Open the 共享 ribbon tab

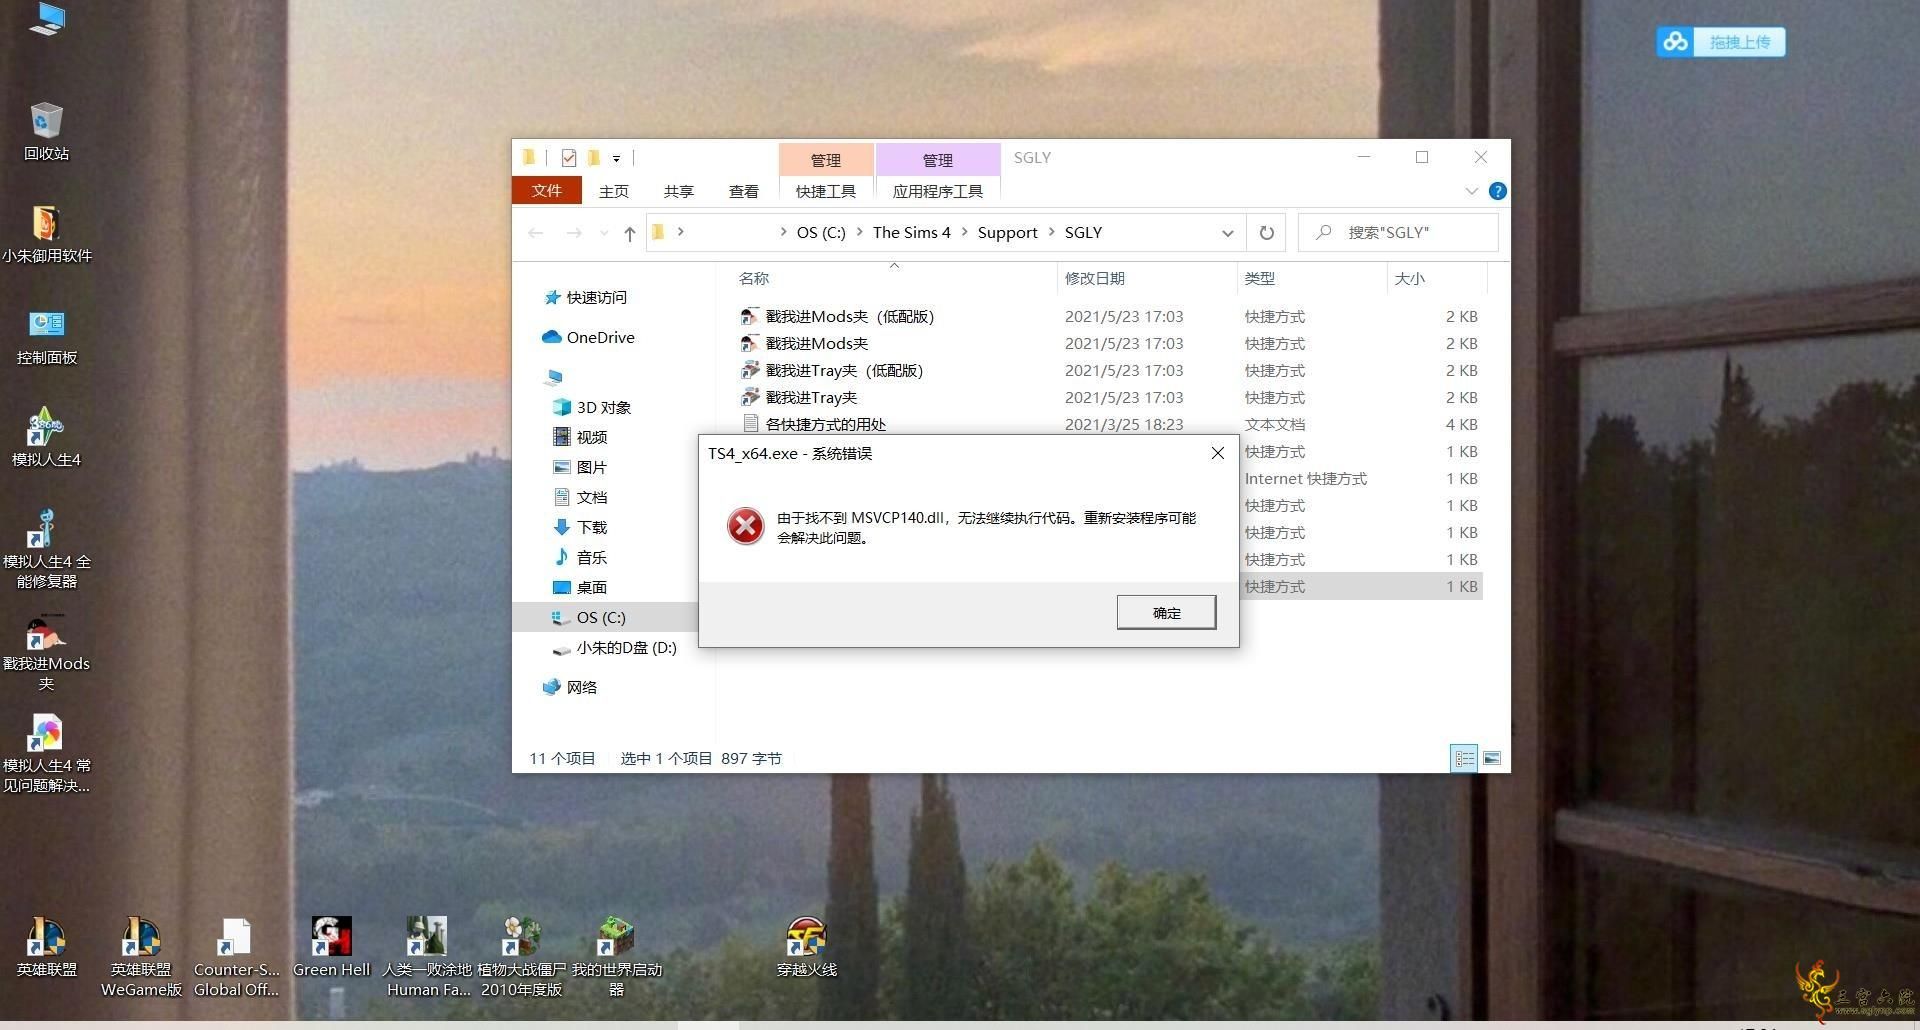(679, 191)
